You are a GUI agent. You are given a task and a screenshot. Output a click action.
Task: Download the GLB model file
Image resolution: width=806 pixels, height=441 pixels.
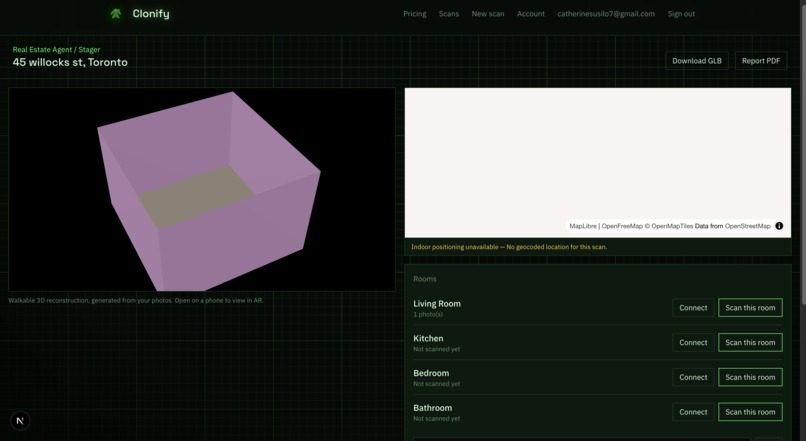[x=697, y=61]
